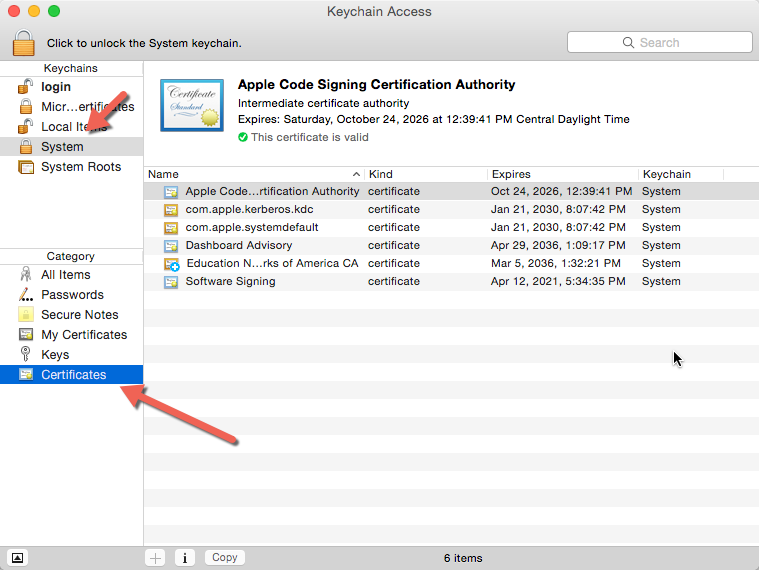Open the My Certificates category
This screenshot has width=759, height=570.
72,334
